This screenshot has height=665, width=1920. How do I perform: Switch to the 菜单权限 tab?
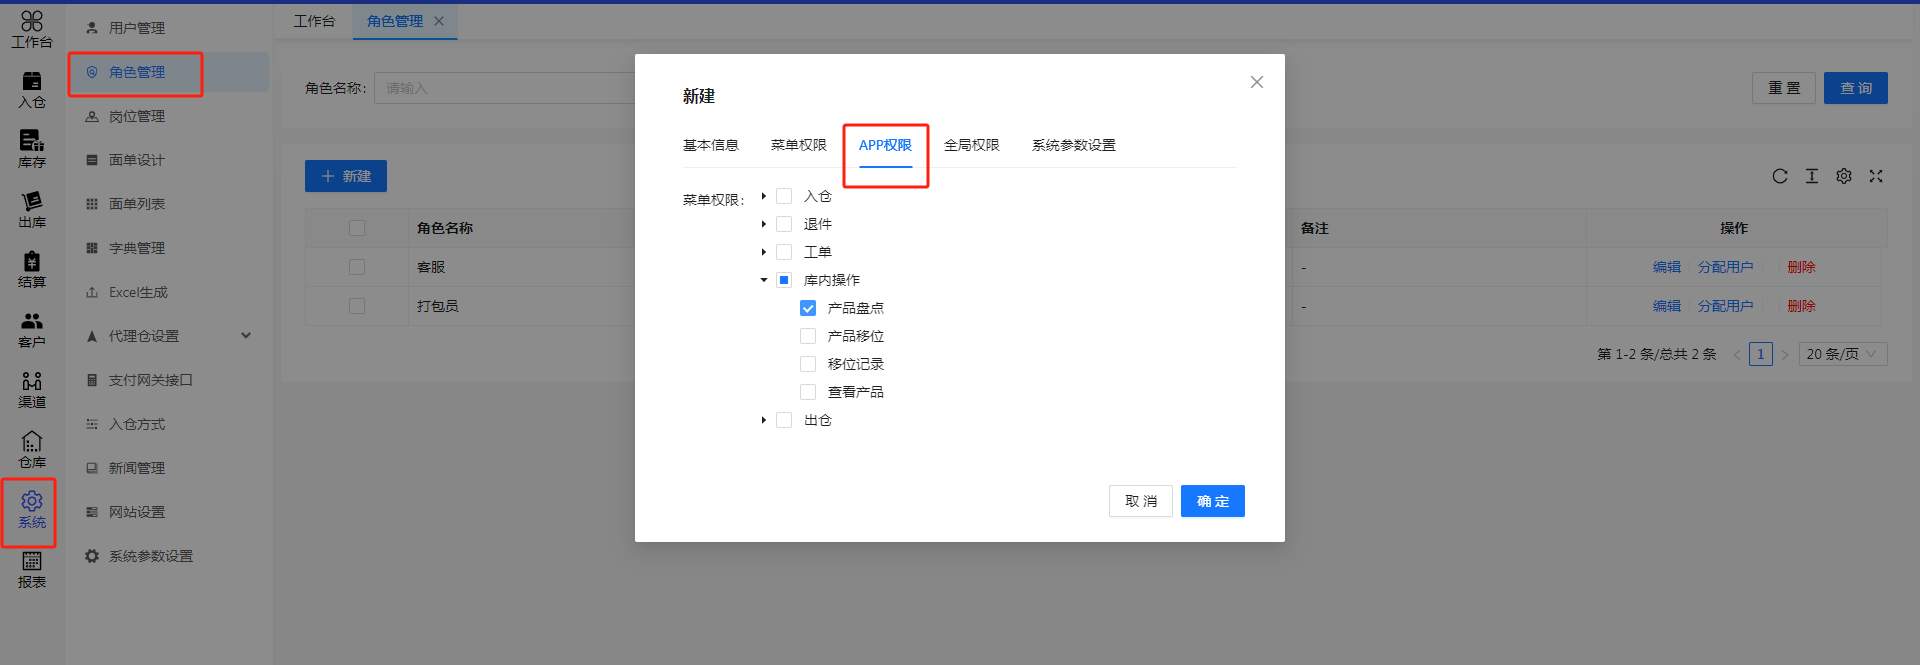point(798,145)
